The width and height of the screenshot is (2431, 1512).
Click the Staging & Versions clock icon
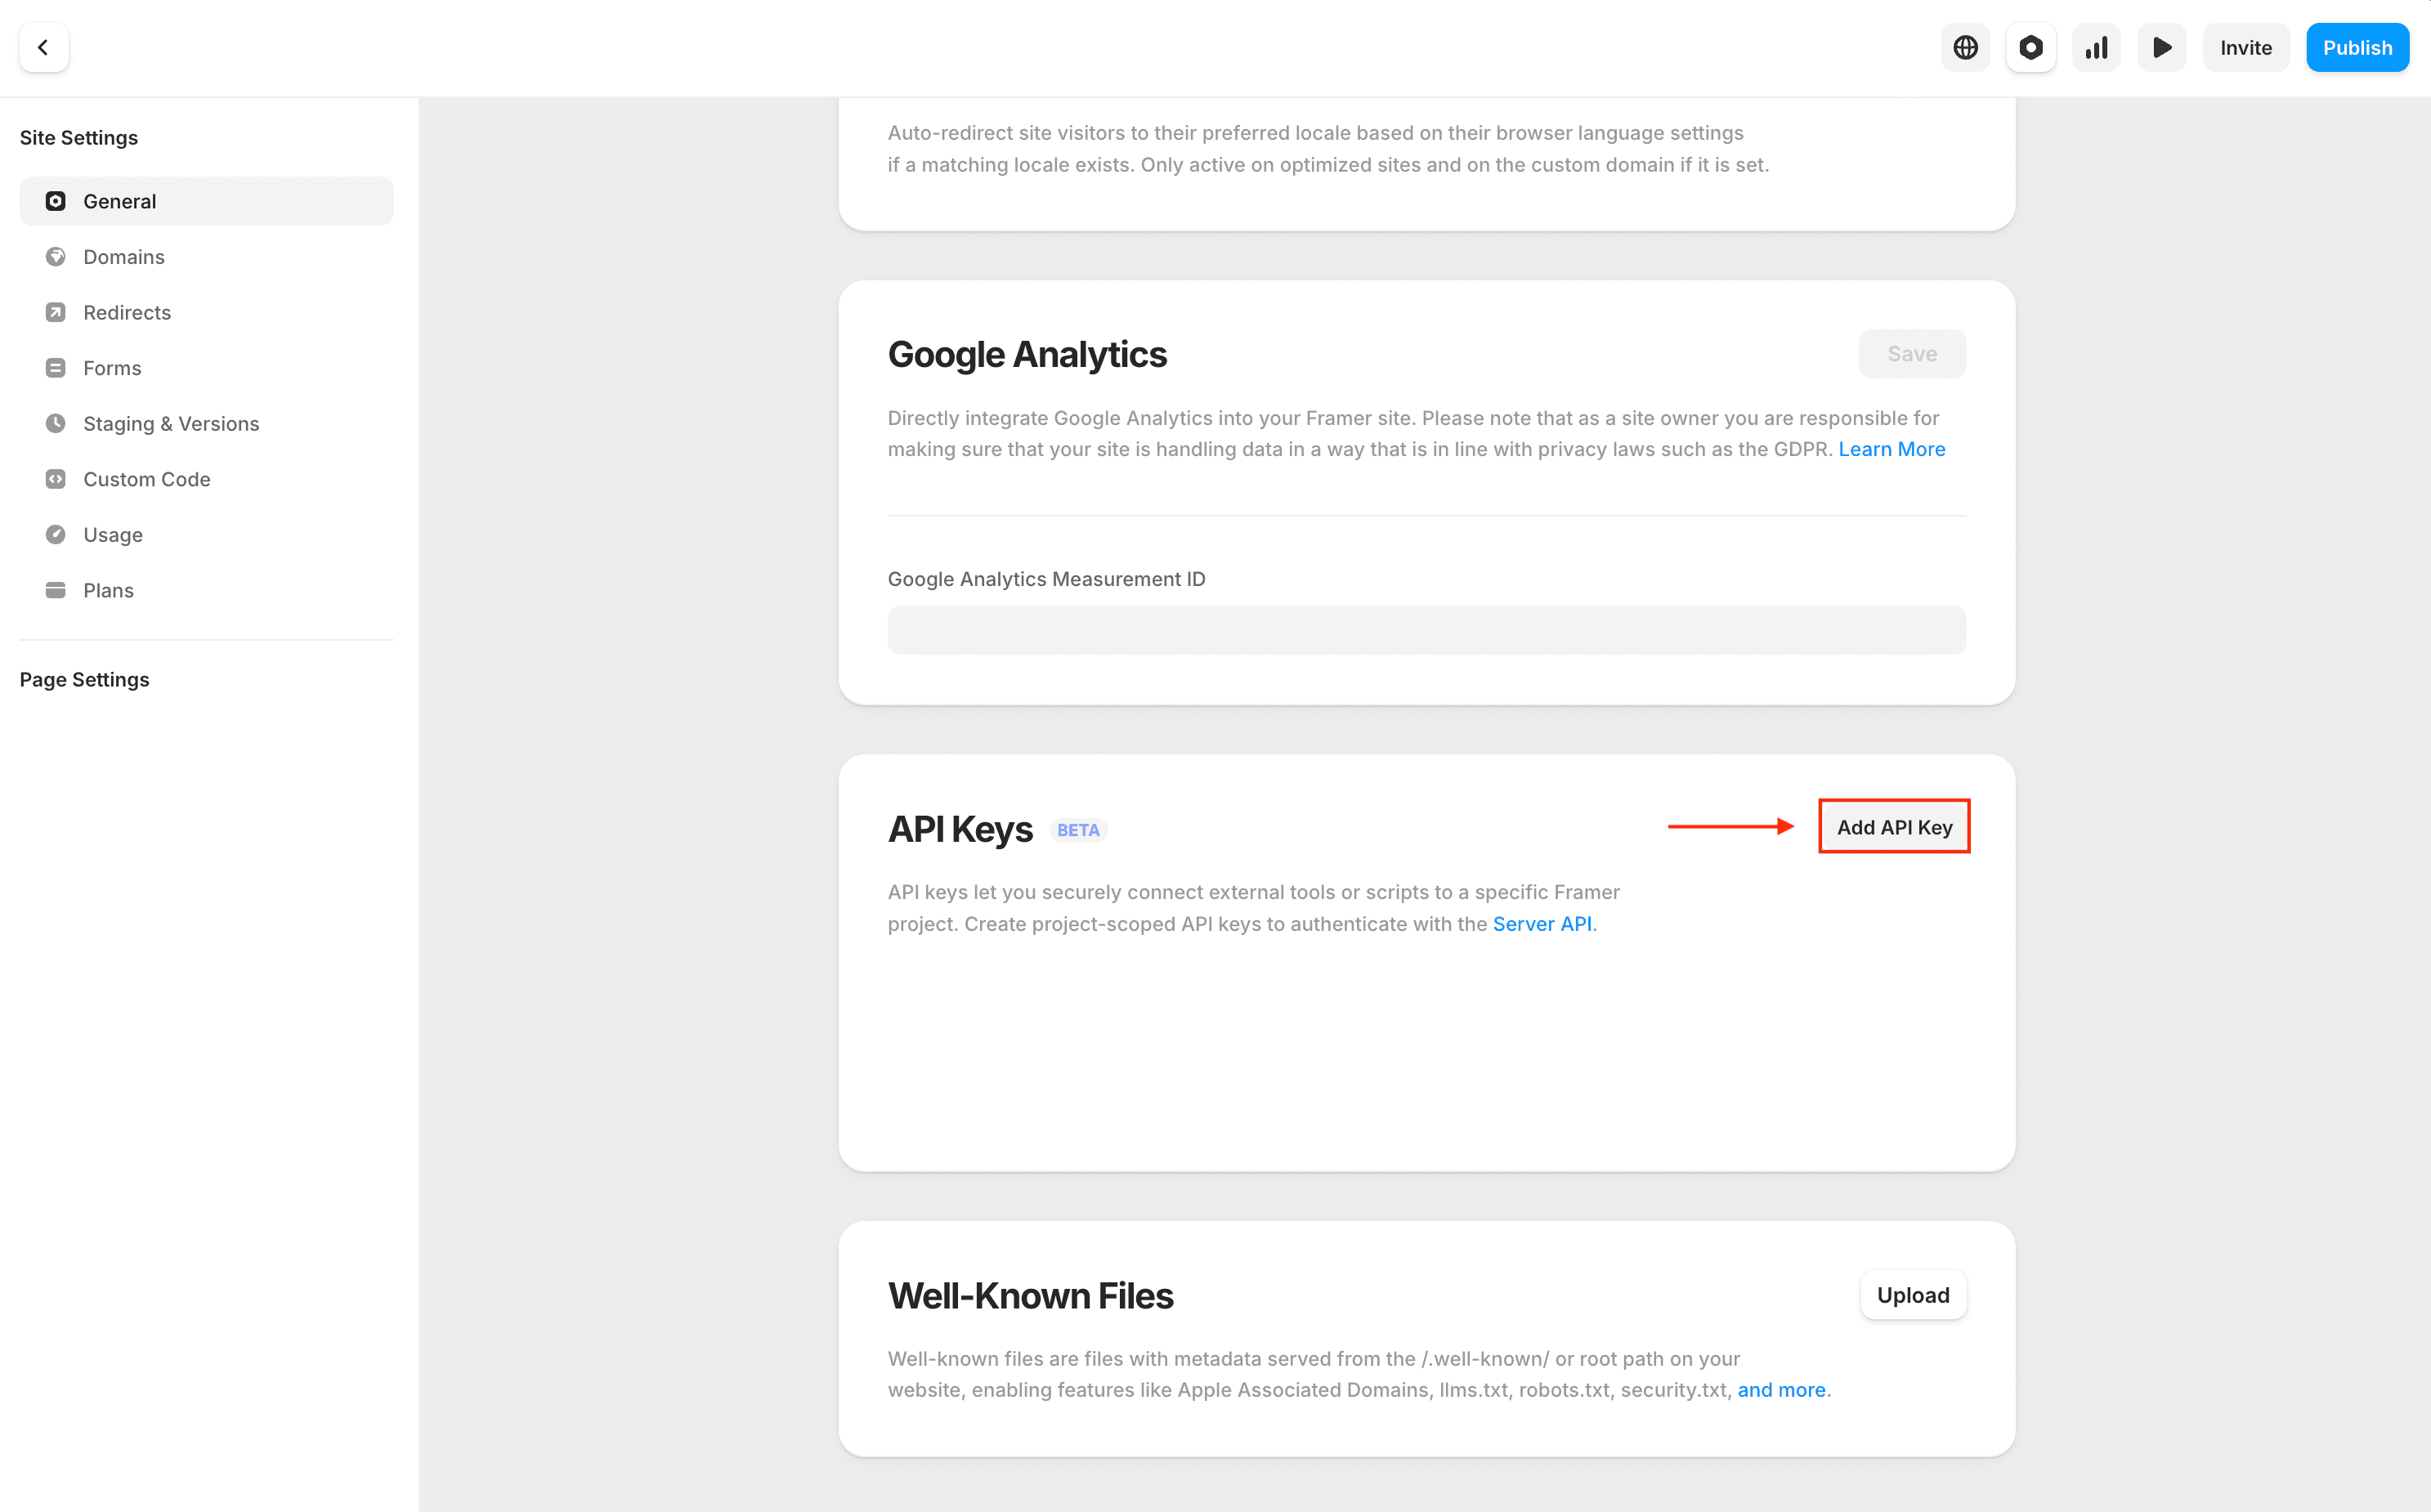(x=55, y=423)
